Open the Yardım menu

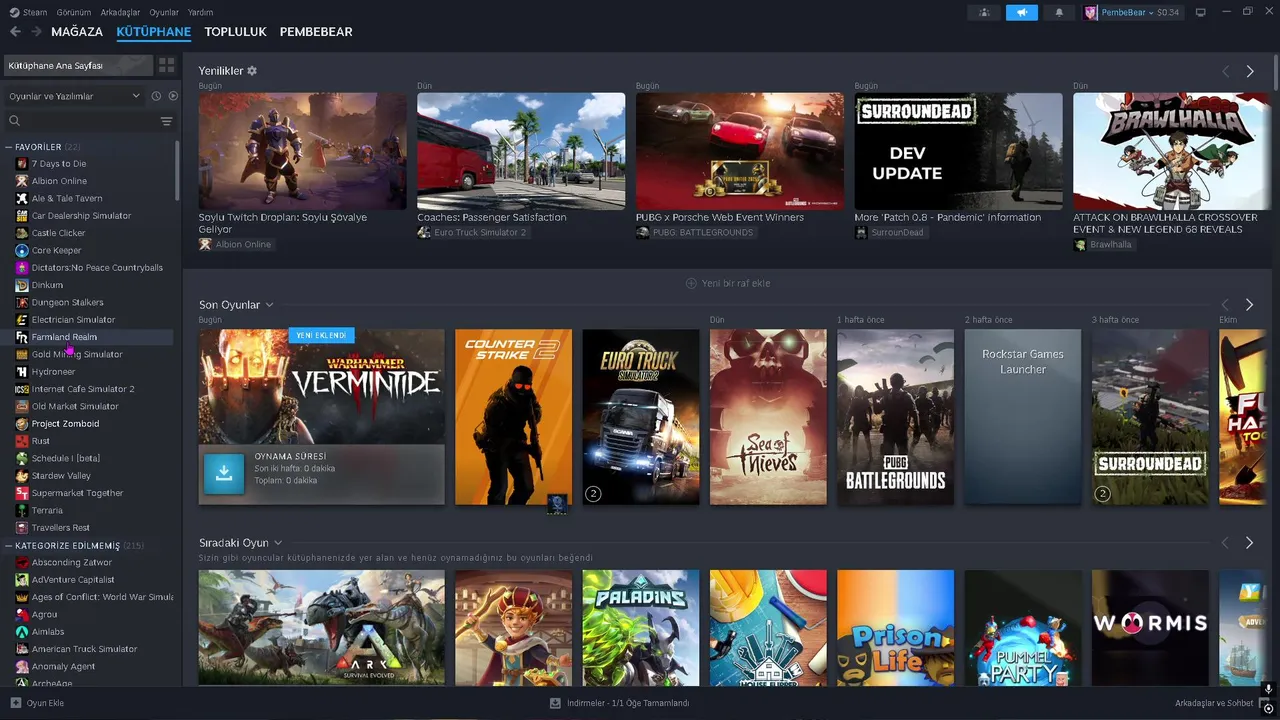pyautogui.click(x=200, y=12)
